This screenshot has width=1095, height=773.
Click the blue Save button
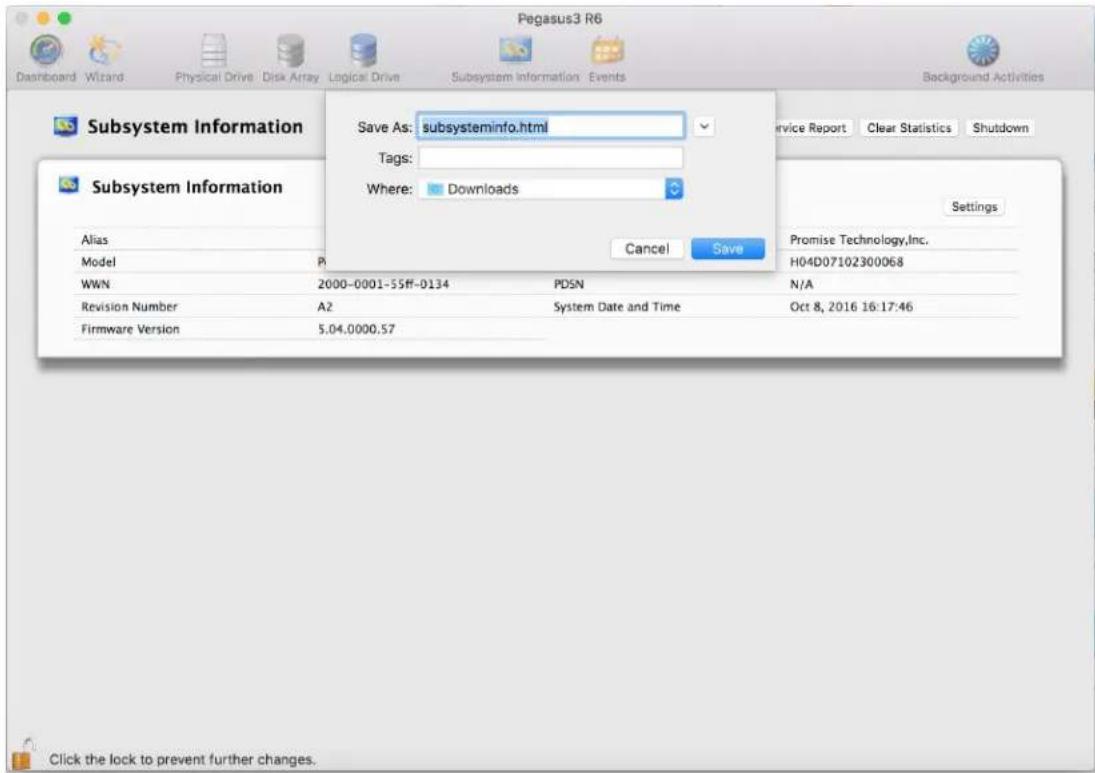[728, 249]
